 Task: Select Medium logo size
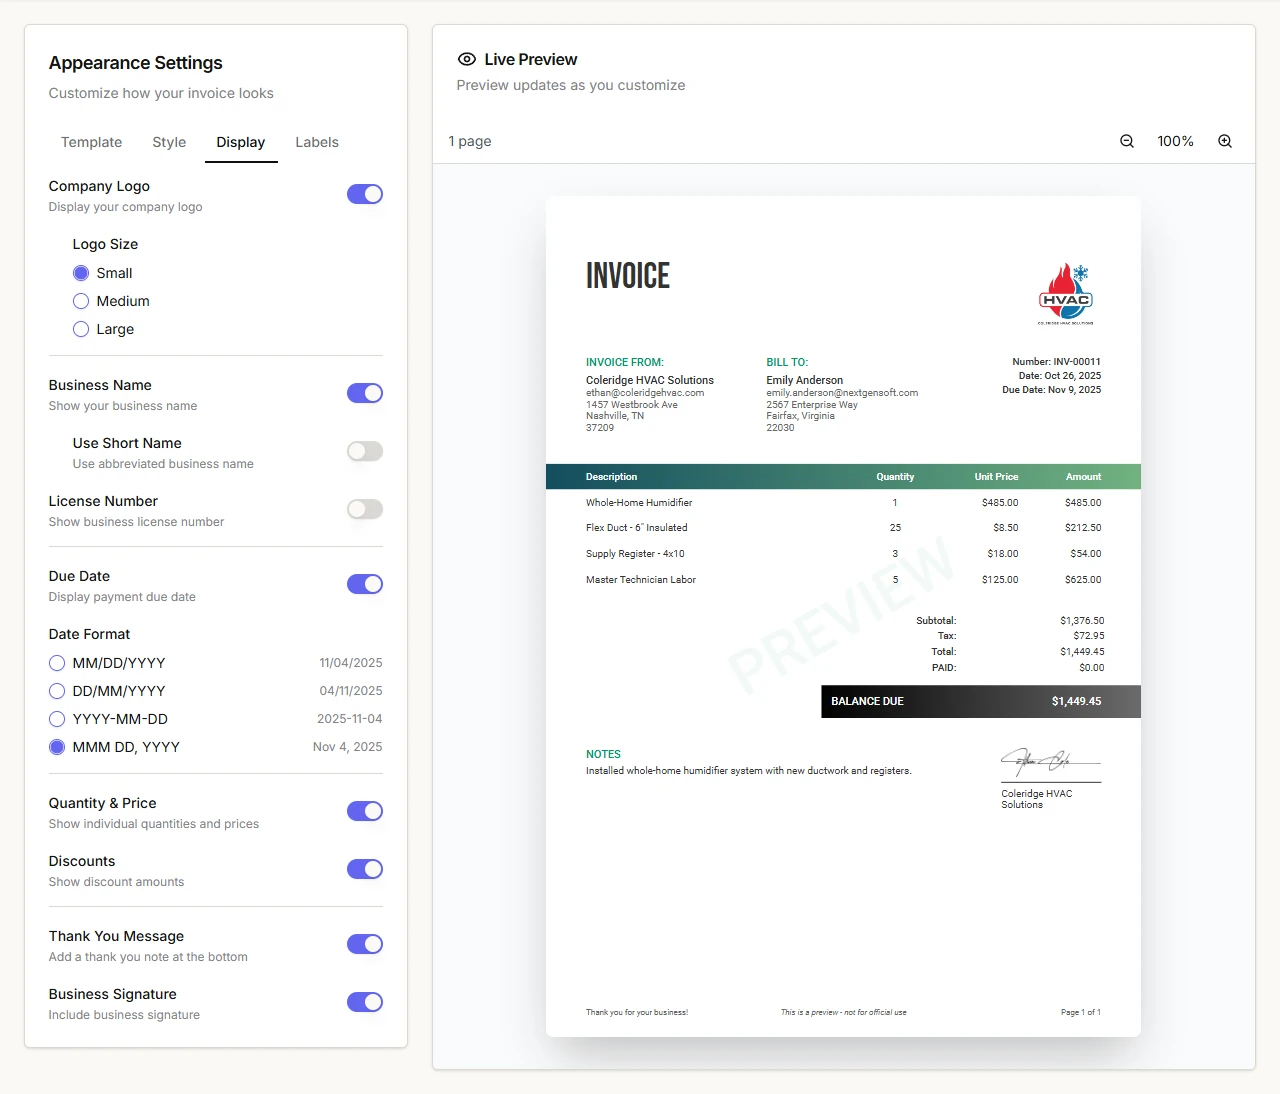click(80, 301)
